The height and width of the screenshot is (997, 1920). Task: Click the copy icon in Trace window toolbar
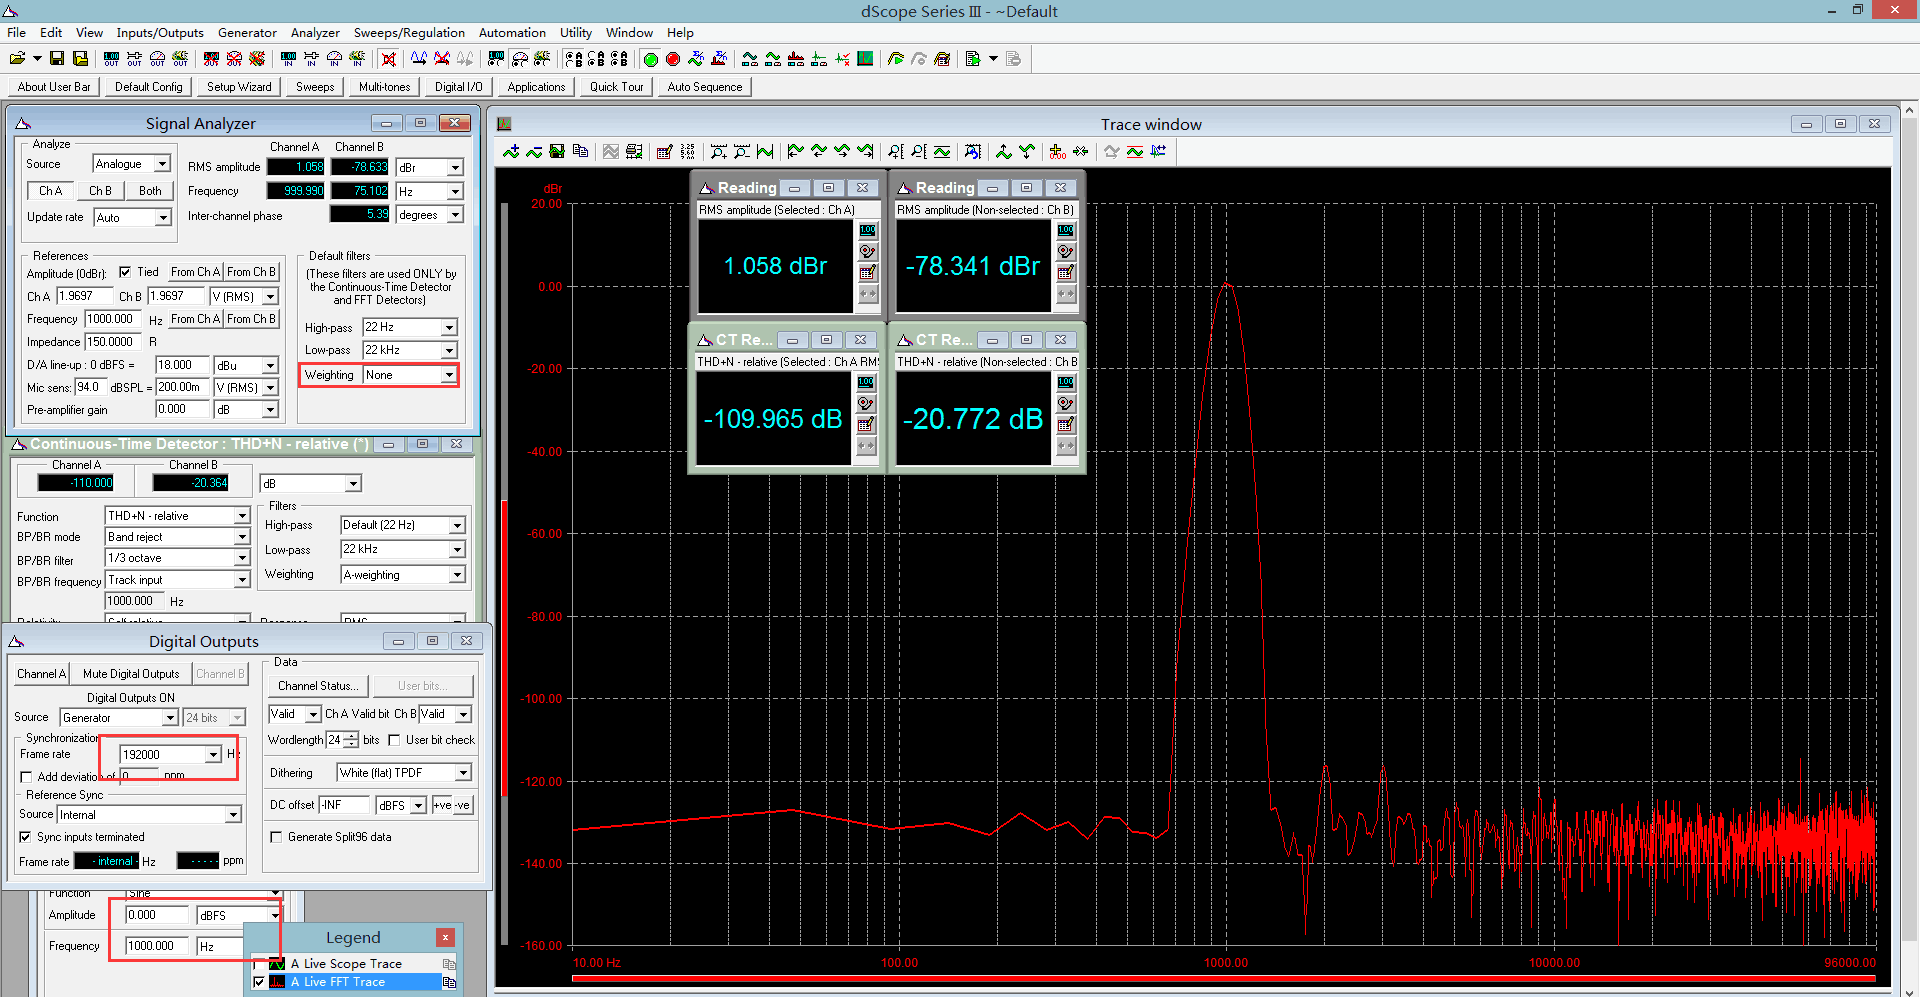tap(580, 152)
